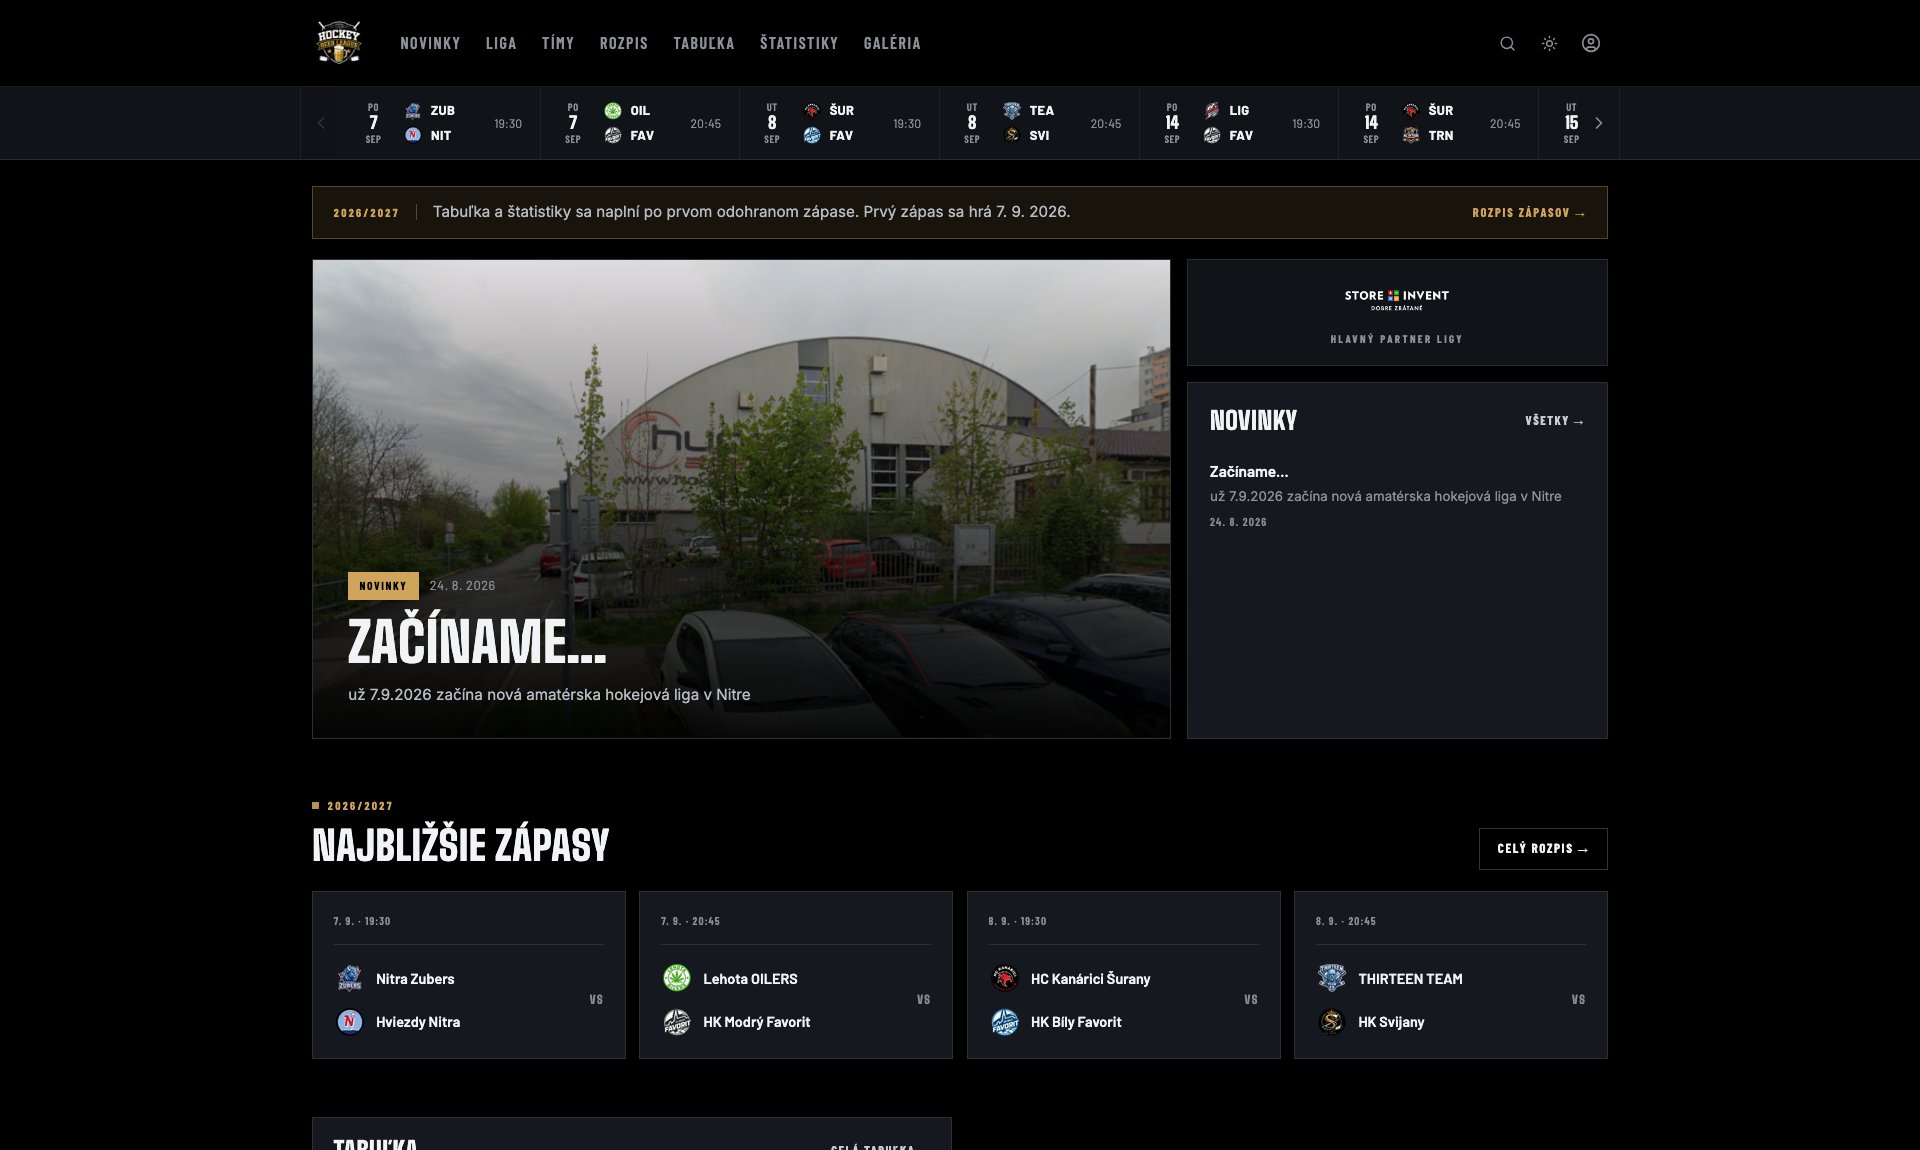
Task: Open the search icon
Action: (x=1507, y=43)
